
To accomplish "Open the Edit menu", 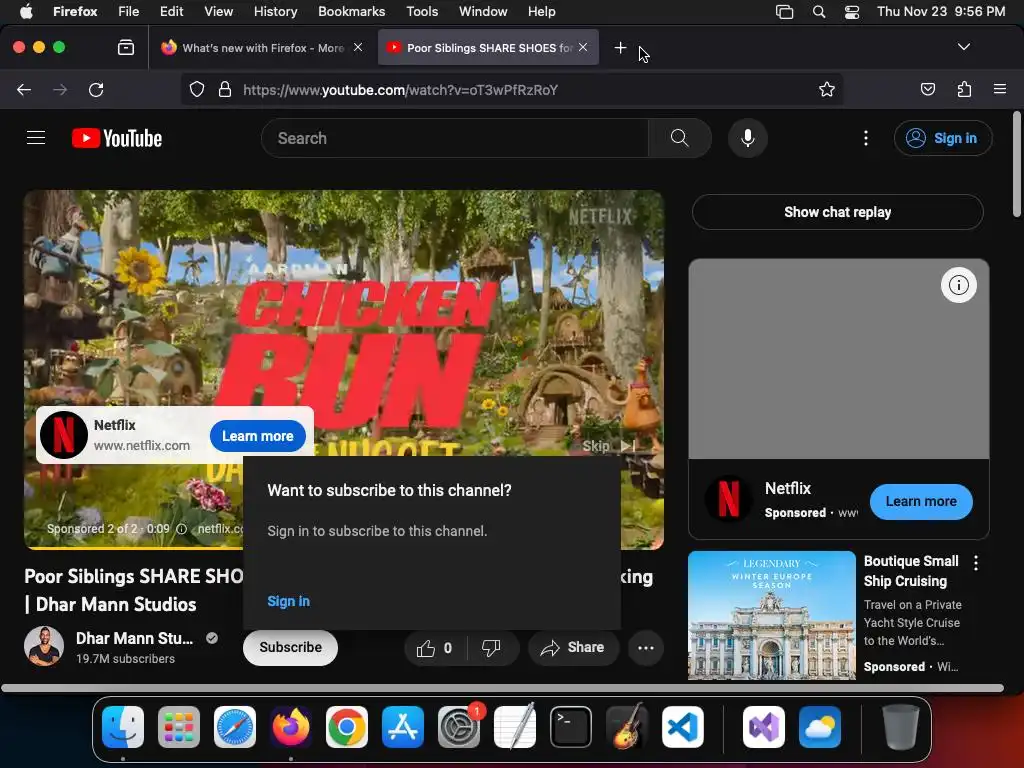I will (171, 11).
